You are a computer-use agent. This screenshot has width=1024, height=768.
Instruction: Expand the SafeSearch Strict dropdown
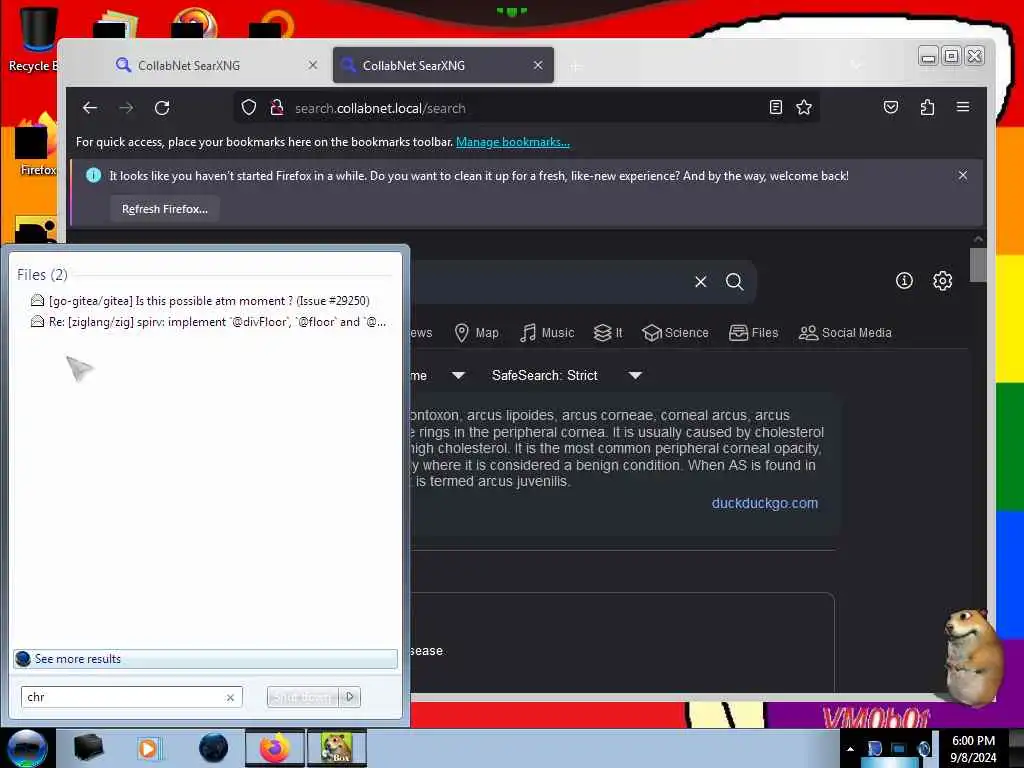[567, 376]
